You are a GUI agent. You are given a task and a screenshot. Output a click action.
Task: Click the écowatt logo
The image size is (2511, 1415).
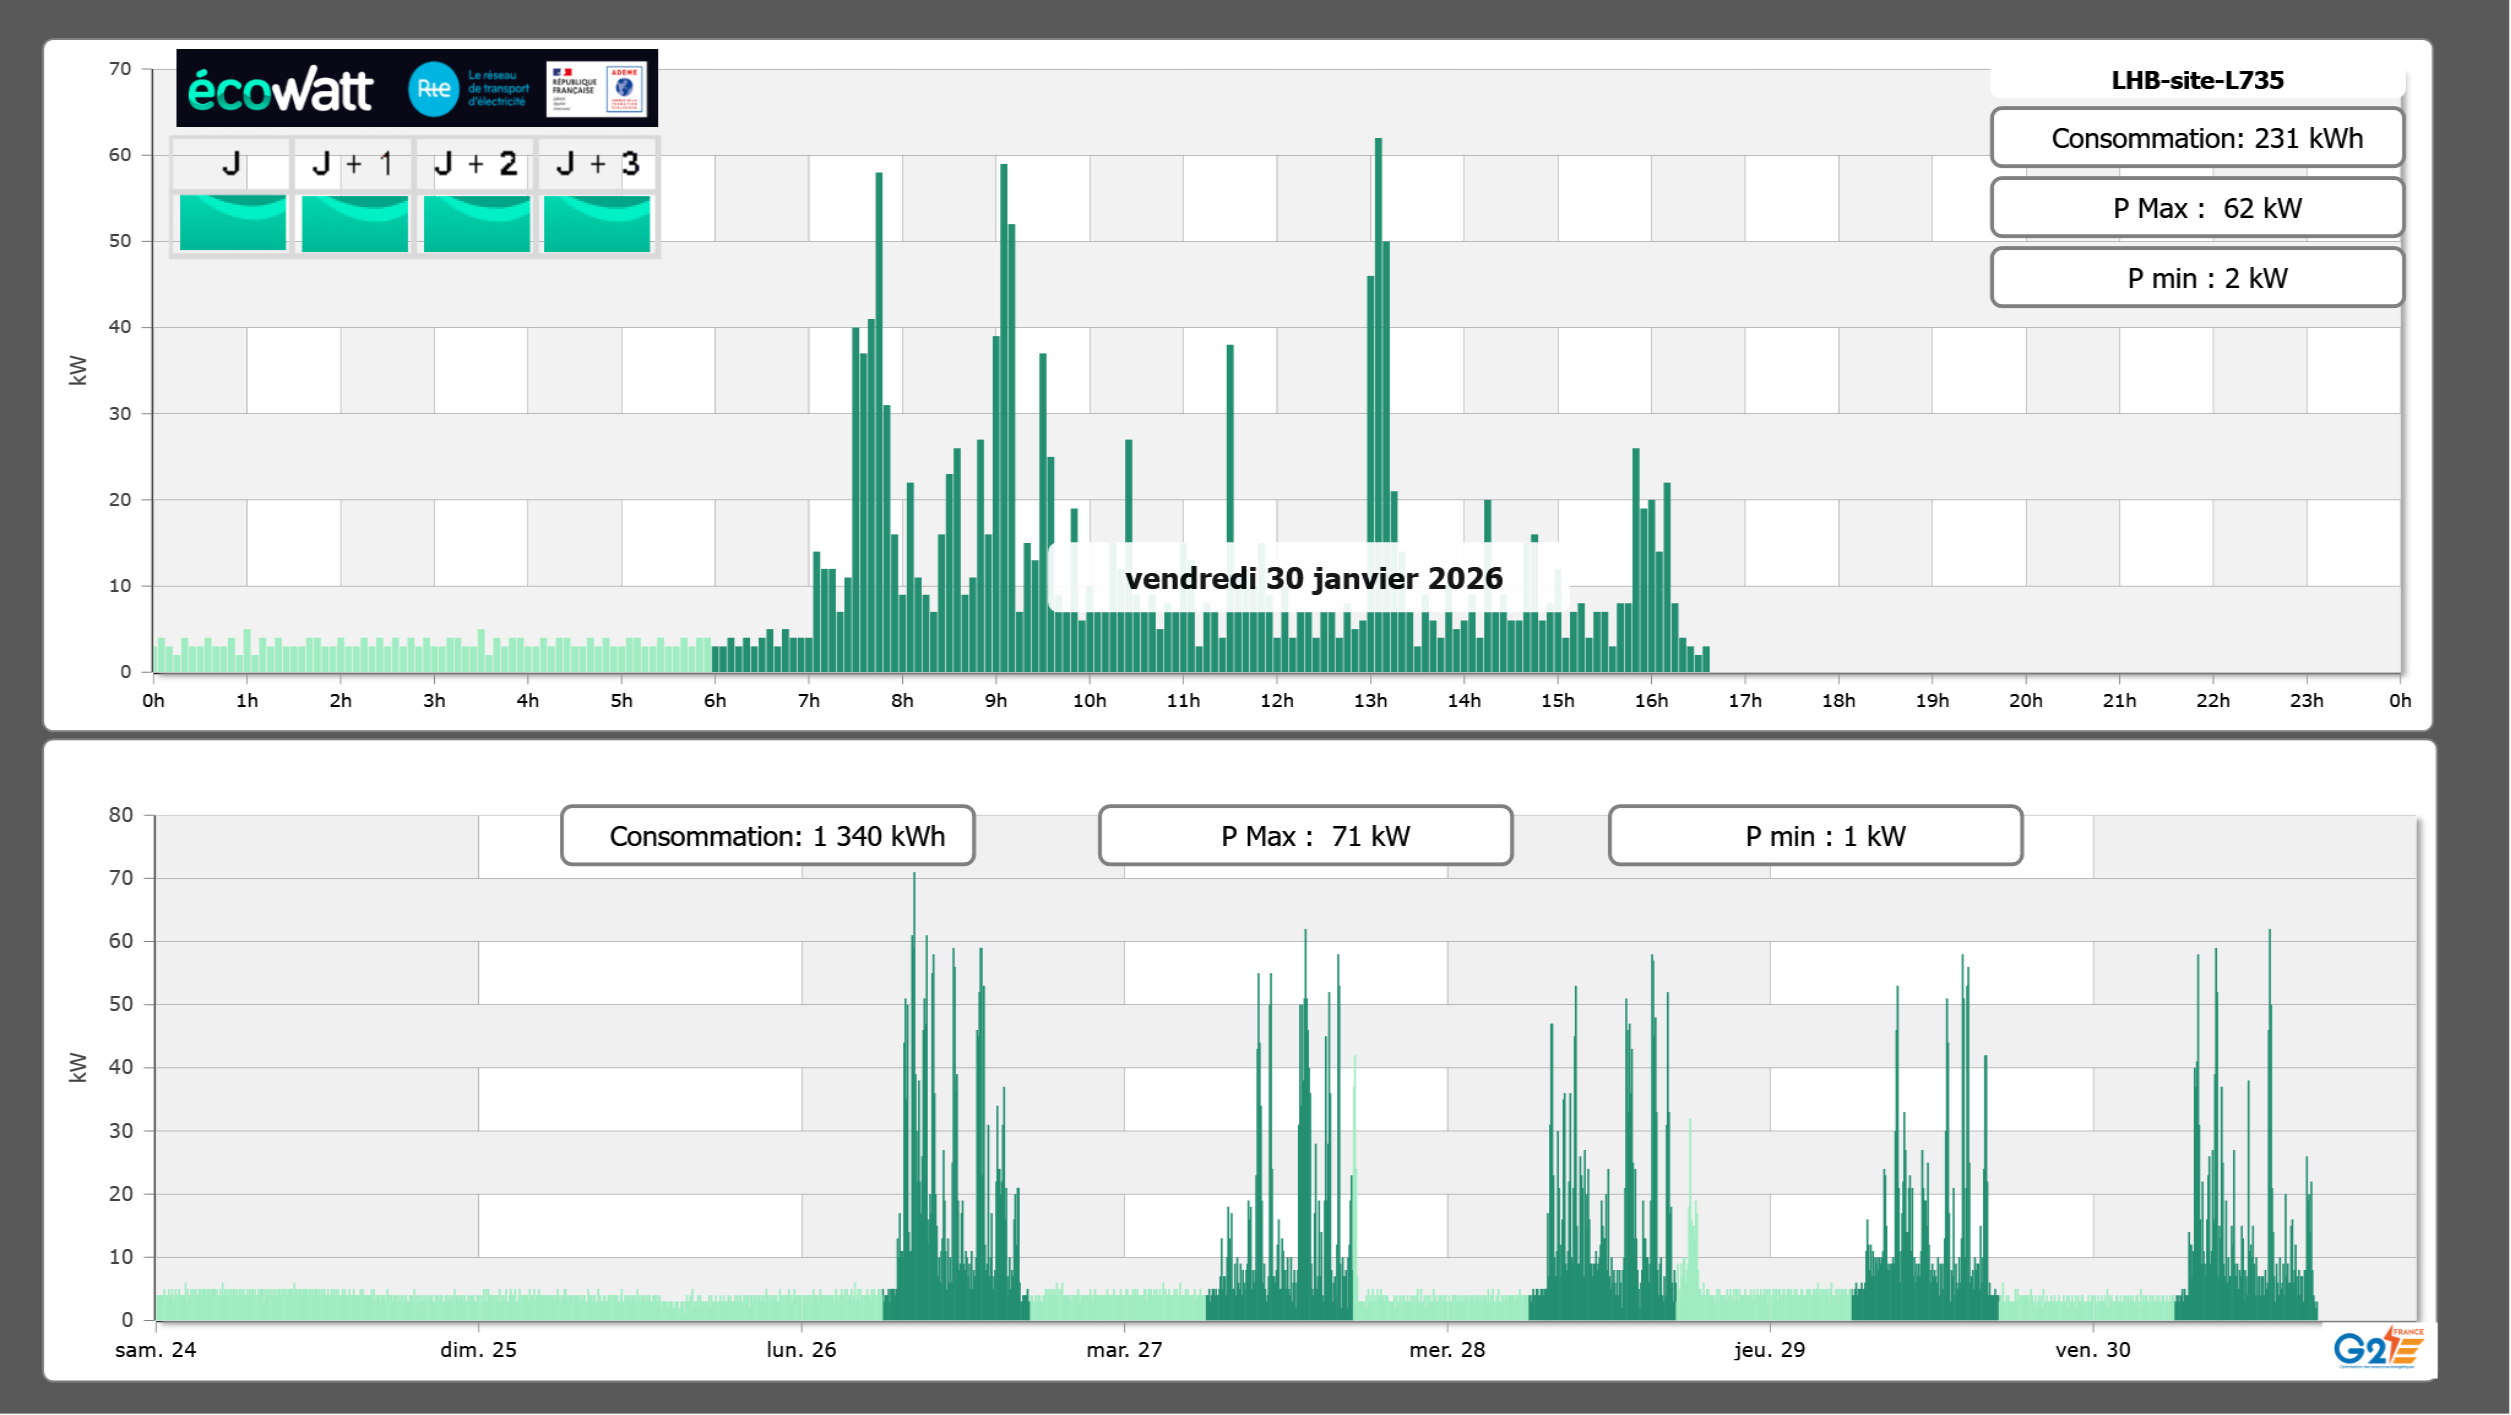coord(280,90)
